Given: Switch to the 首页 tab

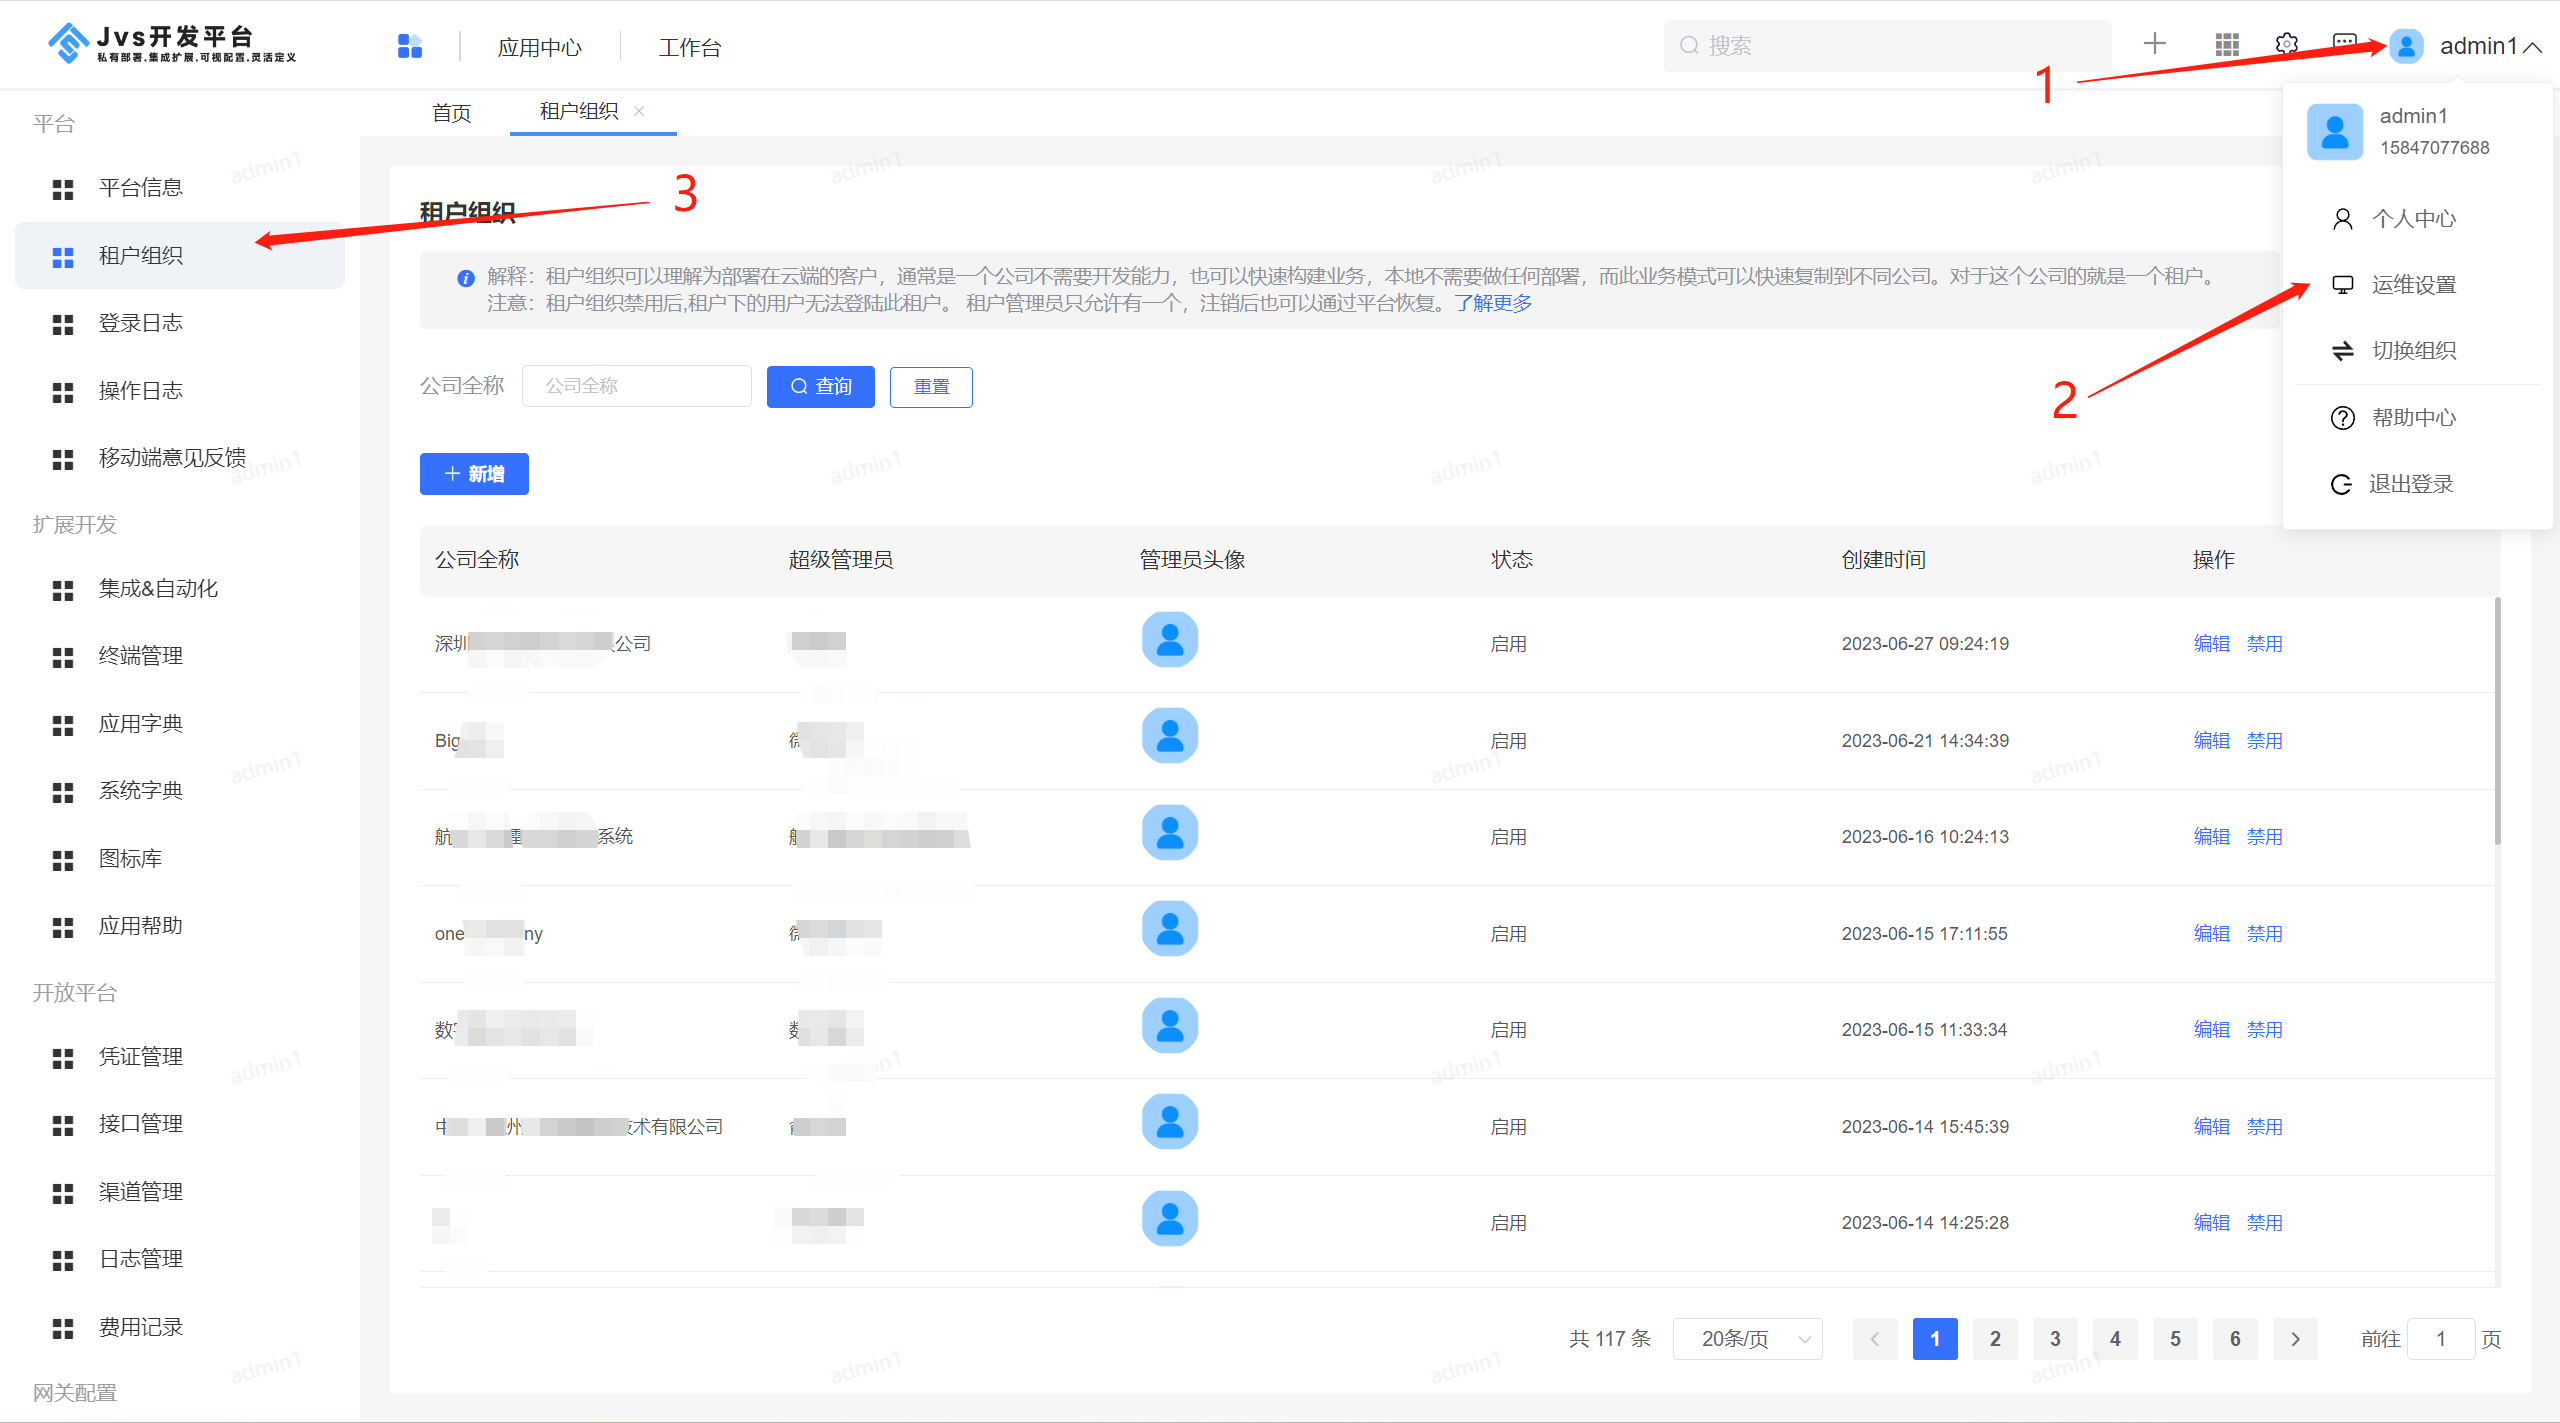Looking at the screenshot, I should [452, 113].
